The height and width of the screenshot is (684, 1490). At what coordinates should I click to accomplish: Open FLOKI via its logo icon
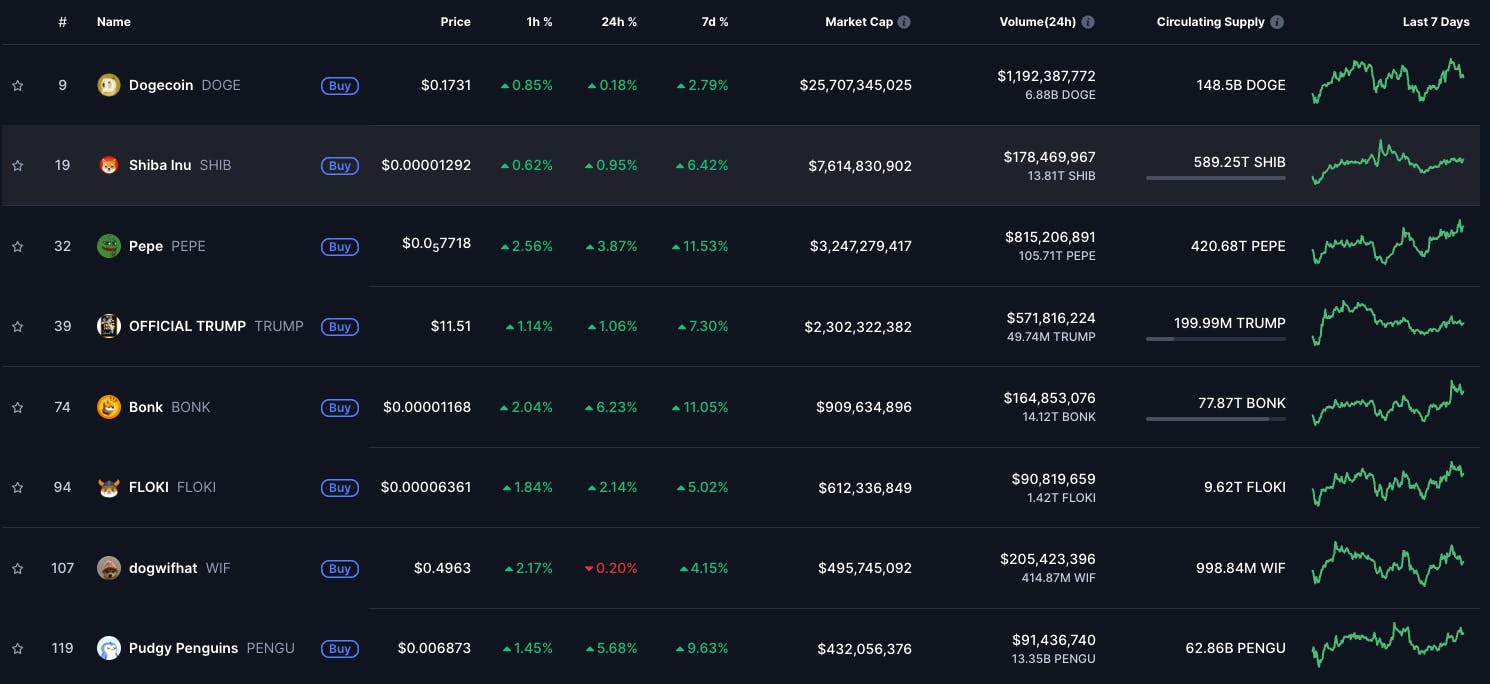tap(109, 487)
